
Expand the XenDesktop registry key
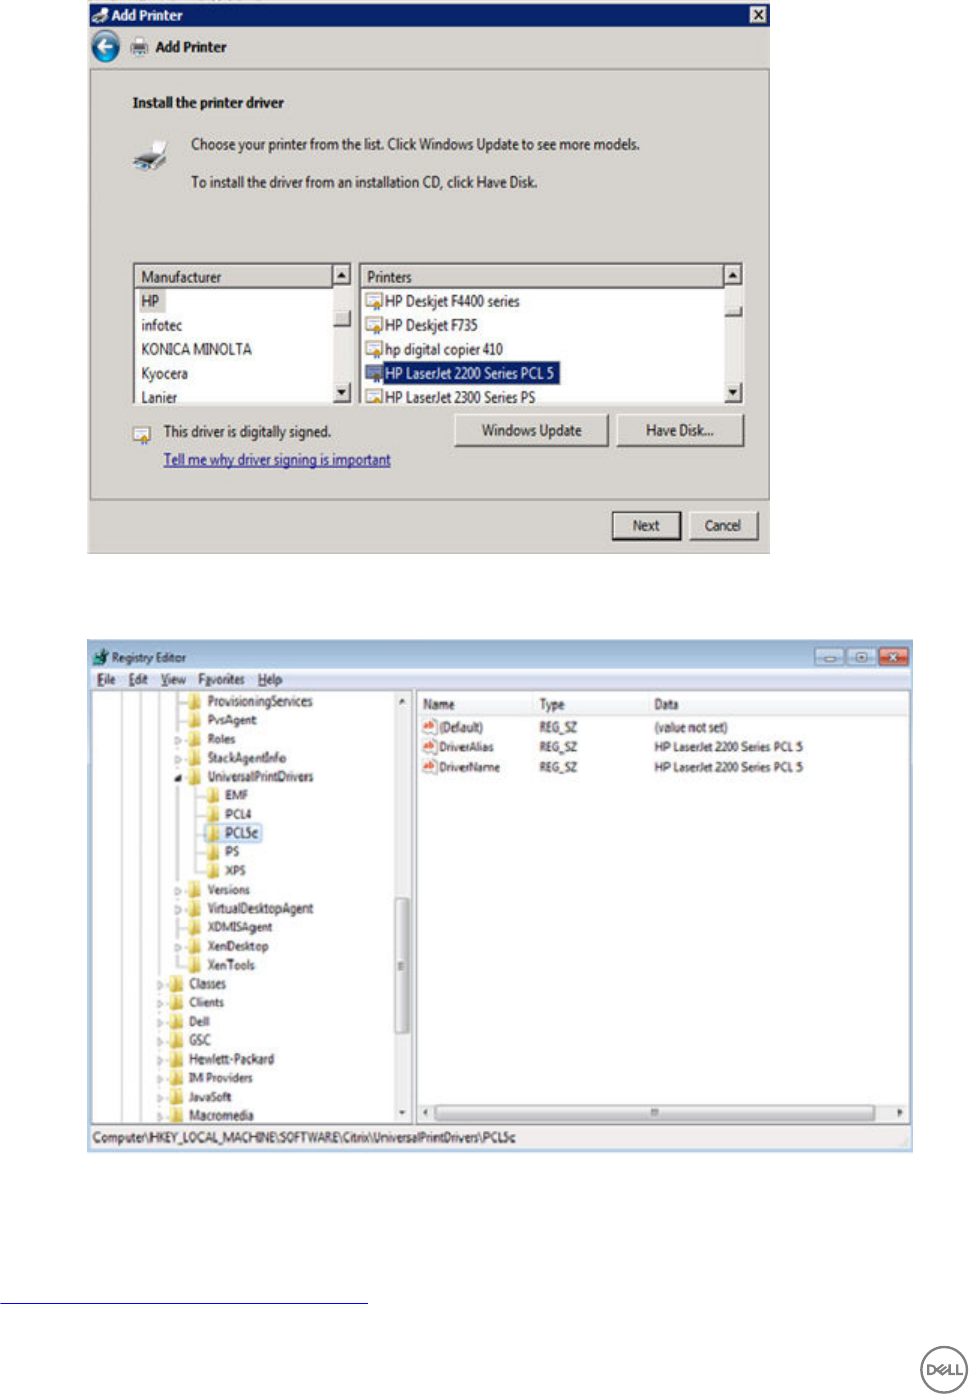click(x=179, y=947)
